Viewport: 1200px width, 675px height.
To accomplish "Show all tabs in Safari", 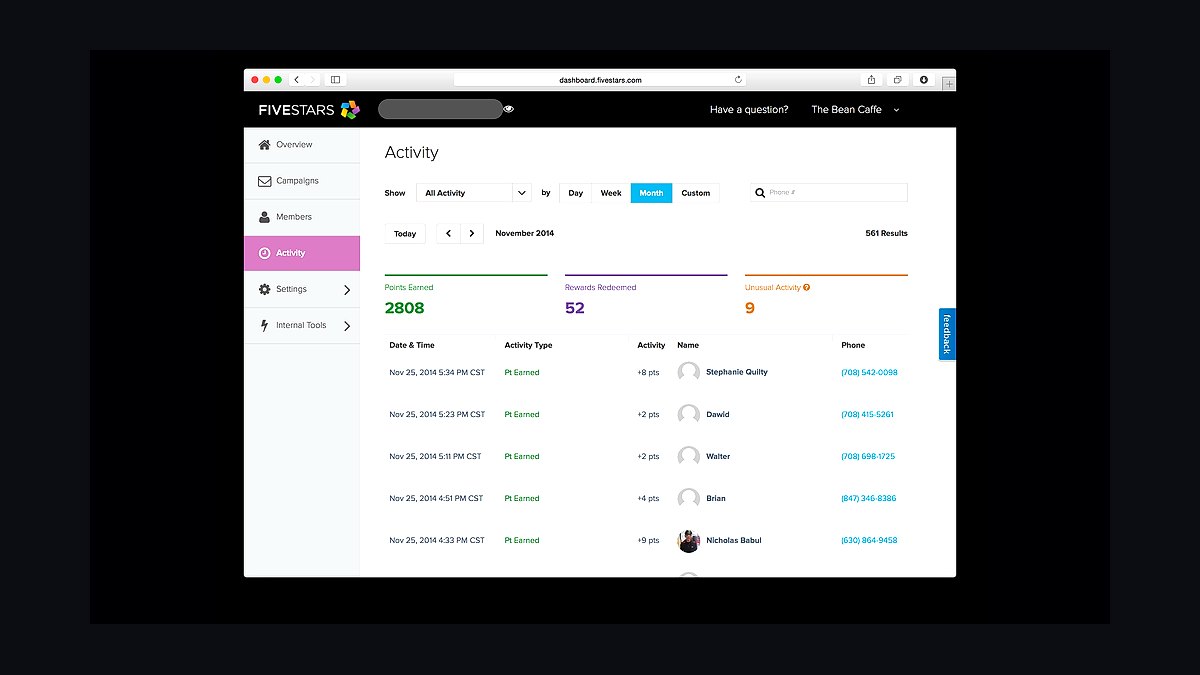I will pos(898,80).
